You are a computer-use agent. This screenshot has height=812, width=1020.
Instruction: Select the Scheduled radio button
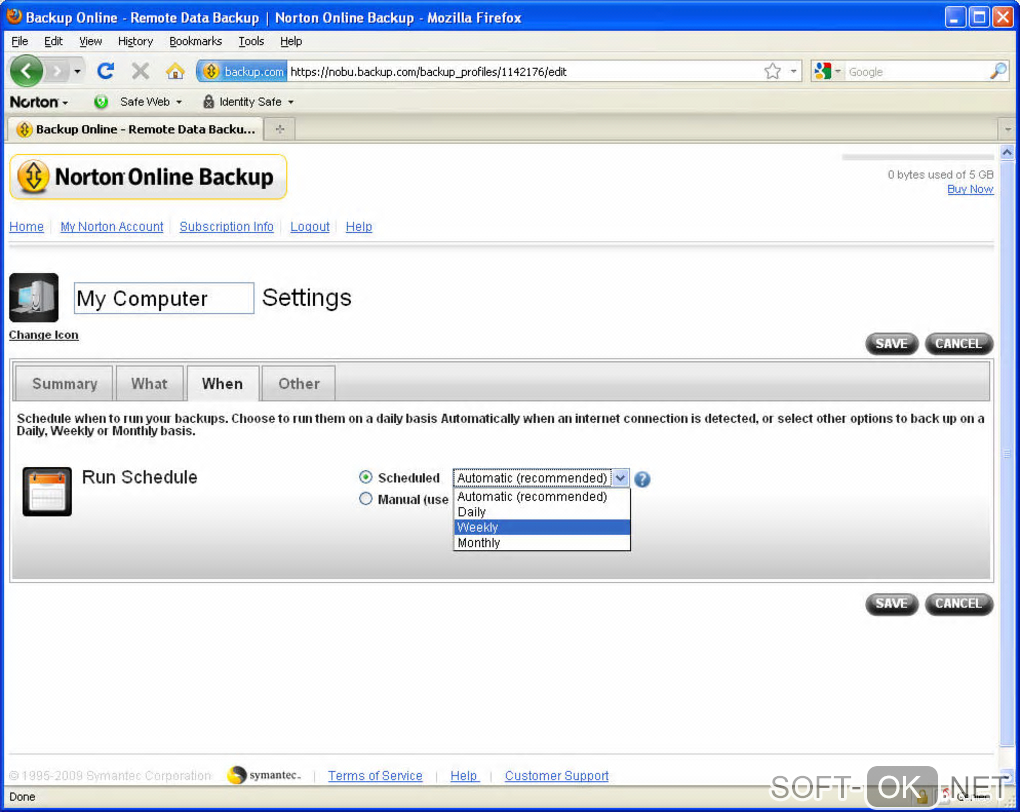point(366,477)
